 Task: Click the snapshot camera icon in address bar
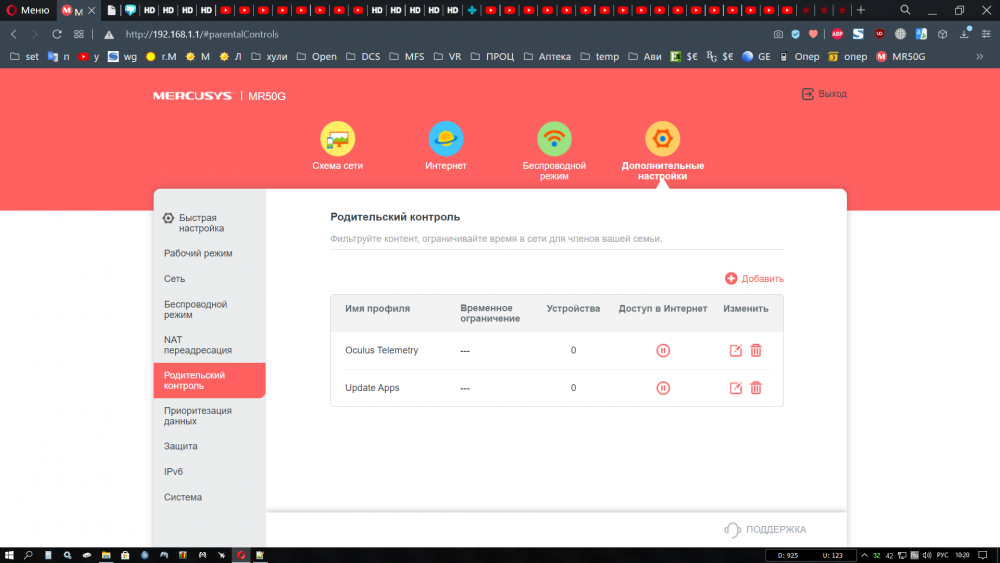coord(778,34)
